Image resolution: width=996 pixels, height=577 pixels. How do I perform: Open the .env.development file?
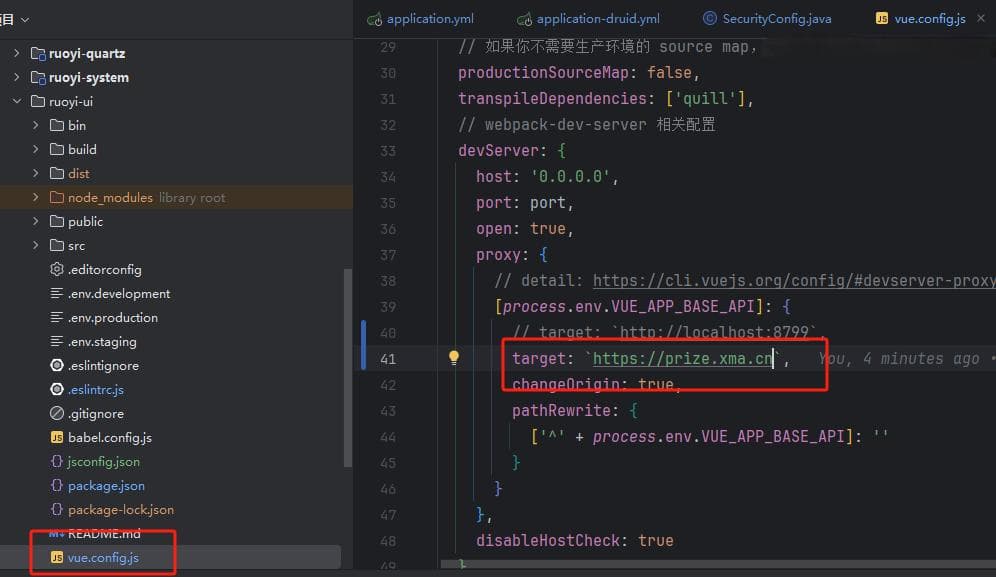tap(119, 294)
